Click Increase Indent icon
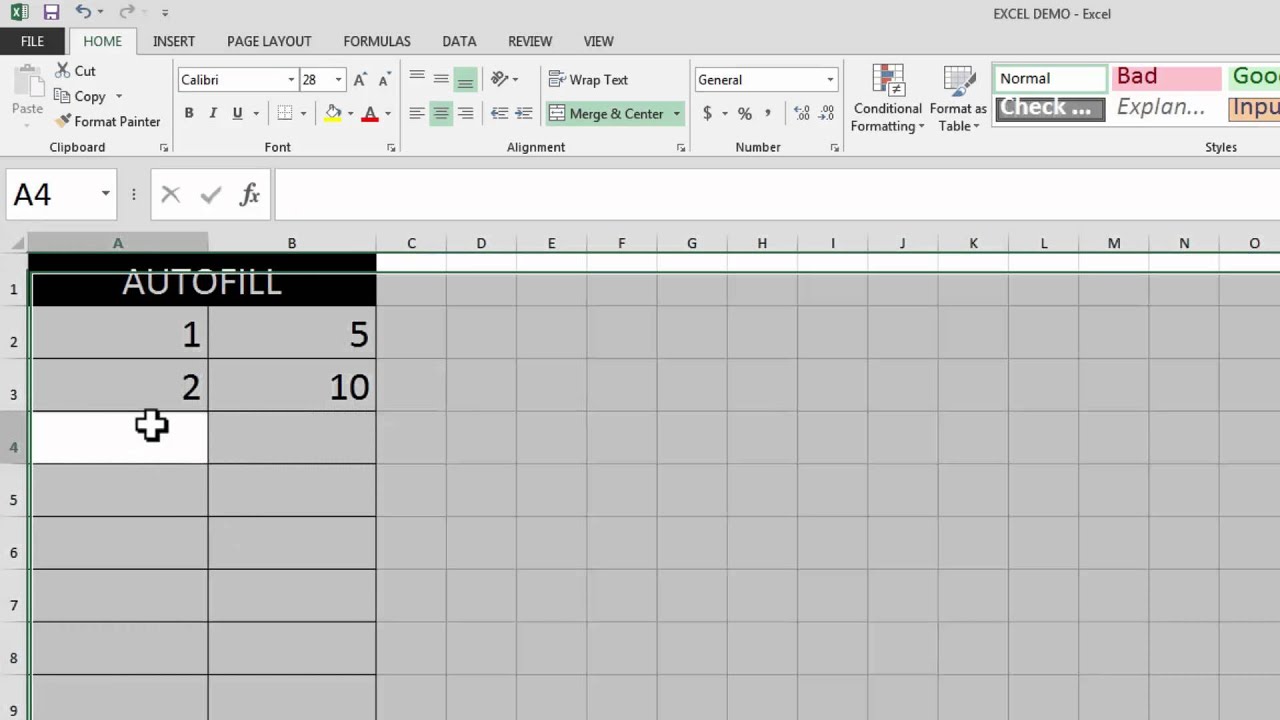This screenshot has width=1280, height=720. 523,113
